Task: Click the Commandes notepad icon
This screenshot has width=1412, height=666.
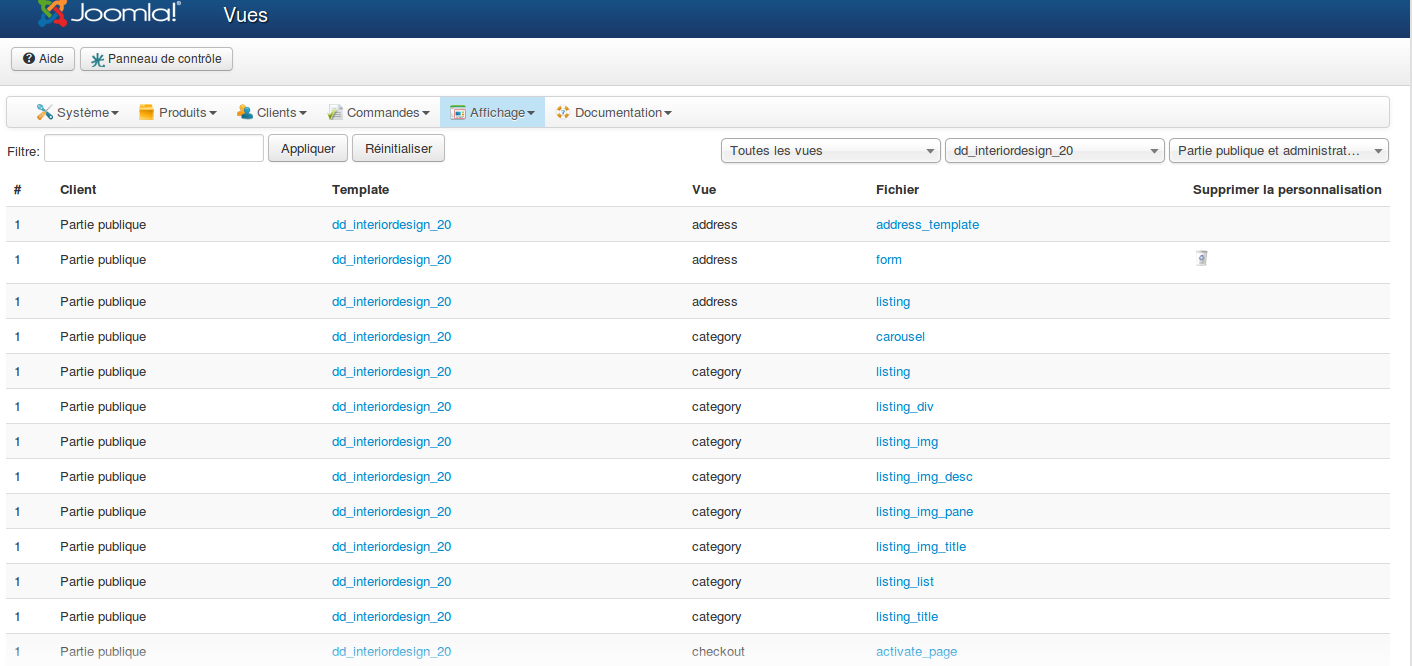Action: [x=335, y=112]
